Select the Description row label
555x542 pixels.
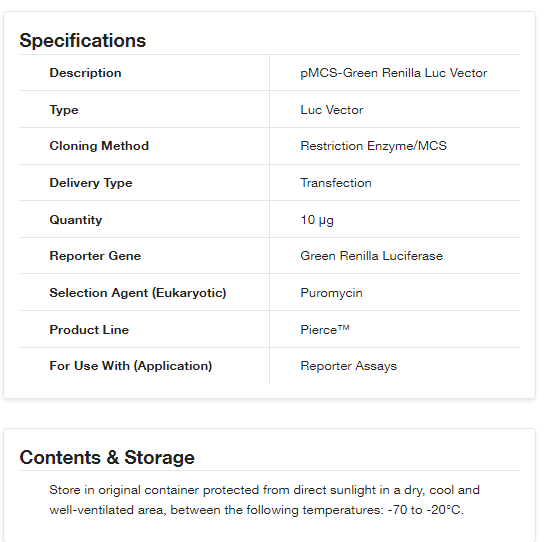pyautogui.click(x=85, y=73)
